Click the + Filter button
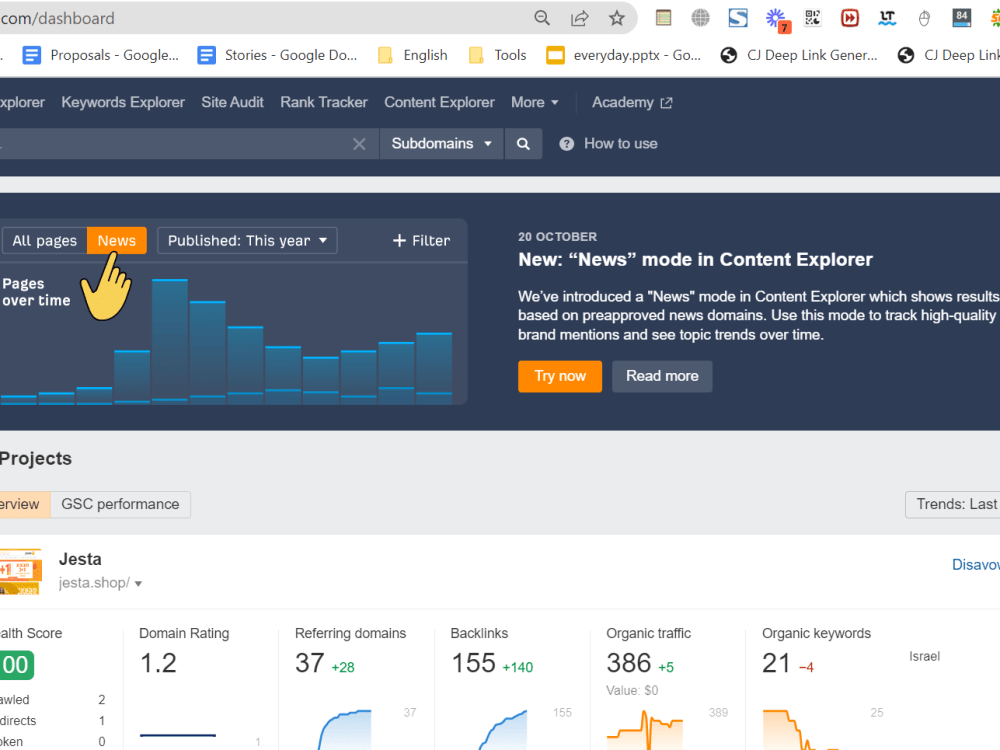 coord(422,240)
